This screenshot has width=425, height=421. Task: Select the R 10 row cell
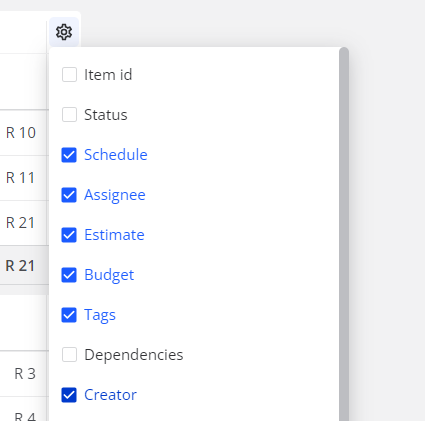(21, 133)
